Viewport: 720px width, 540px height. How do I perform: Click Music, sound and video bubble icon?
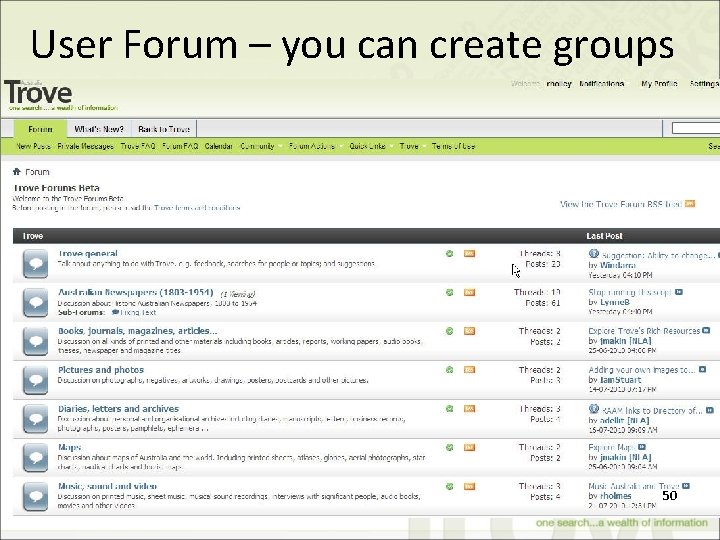[35, 496]
